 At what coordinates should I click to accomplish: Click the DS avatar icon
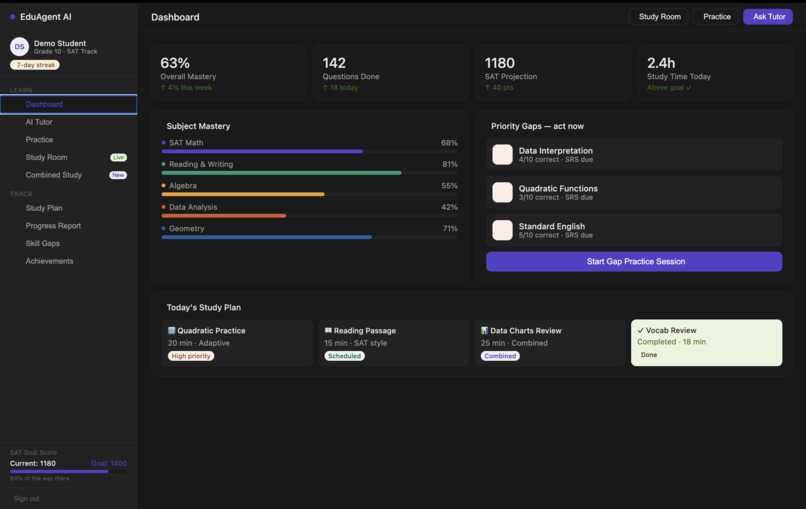coord(19,47)
